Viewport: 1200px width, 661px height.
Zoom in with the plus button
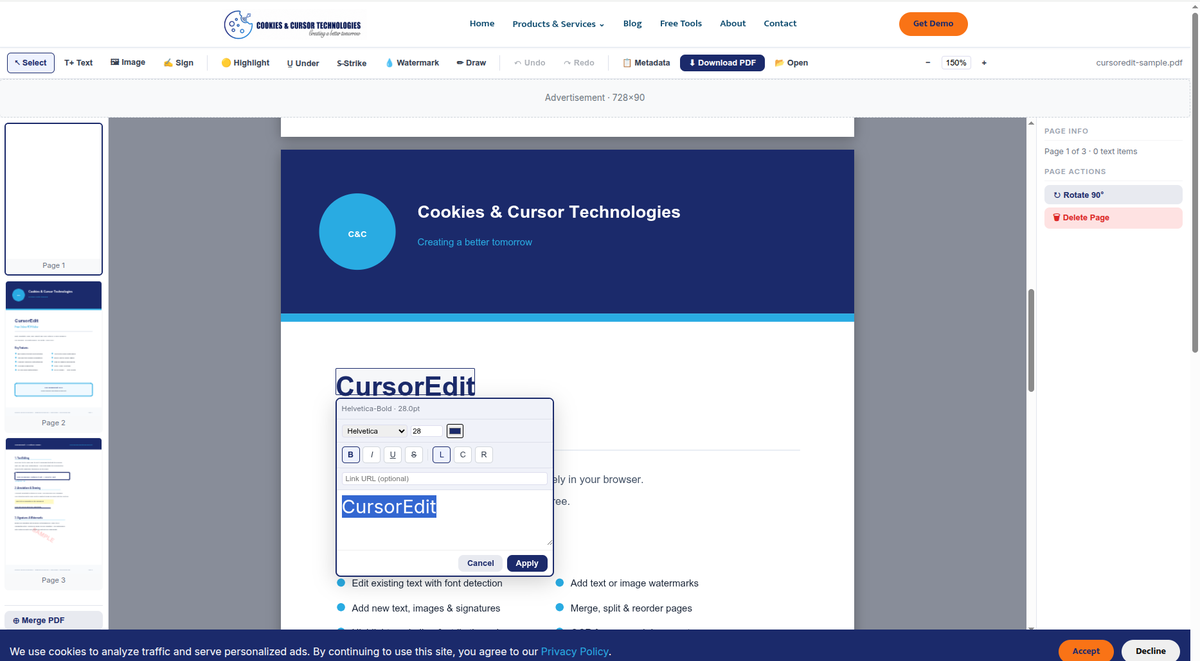point(984,63)
